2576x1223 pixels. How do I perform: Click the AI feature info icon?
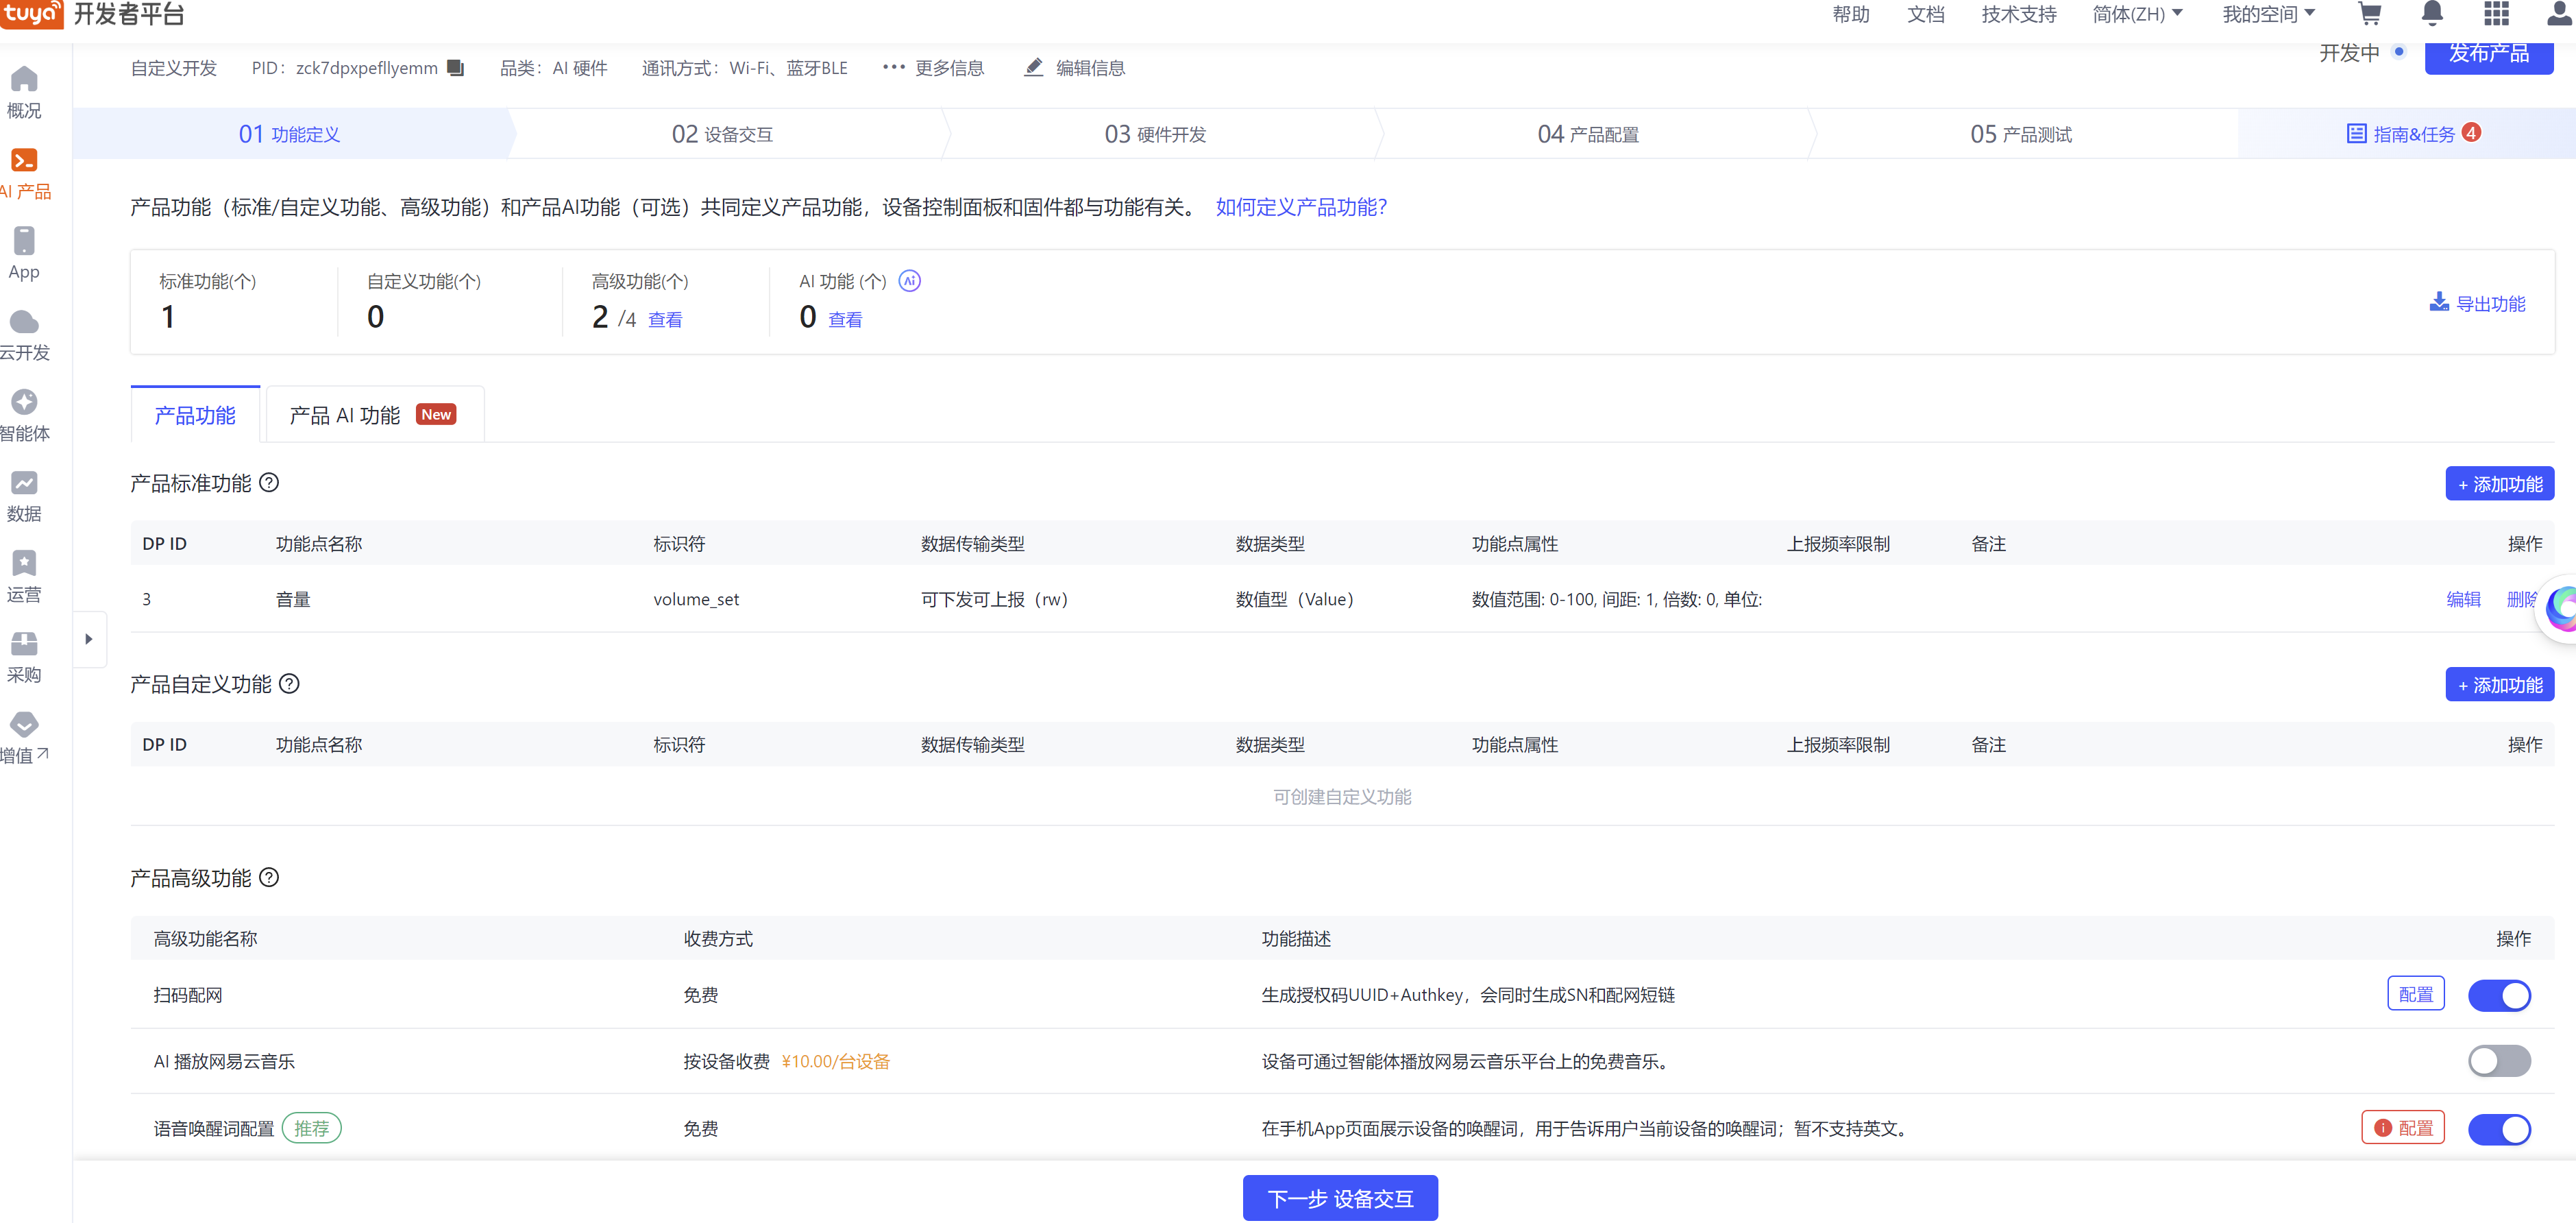pos(909,281)
